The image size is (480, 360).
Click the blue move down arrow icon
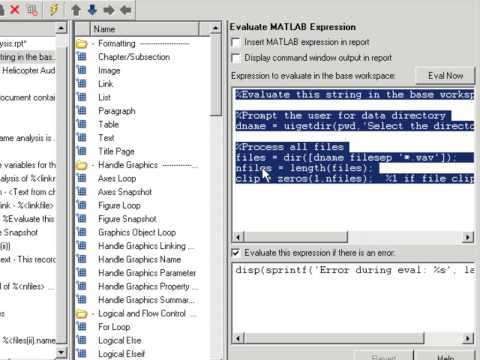(92, 10)
